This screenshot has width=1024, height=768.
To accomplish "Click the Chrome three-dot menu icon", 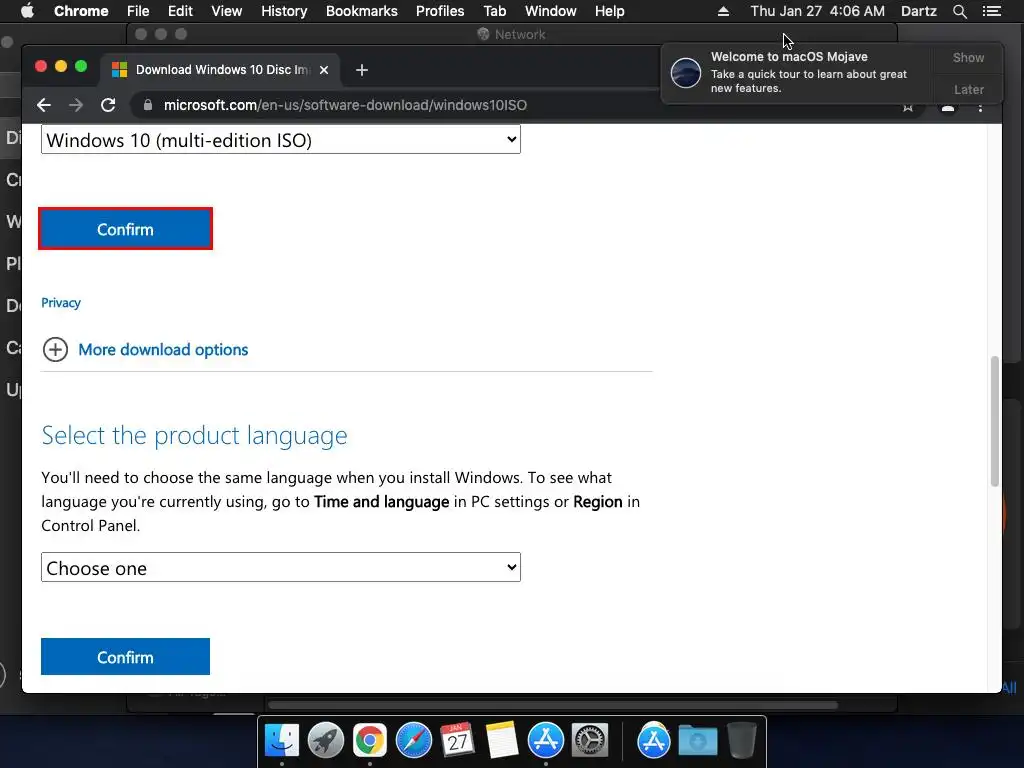I will (x=980, y=106).
